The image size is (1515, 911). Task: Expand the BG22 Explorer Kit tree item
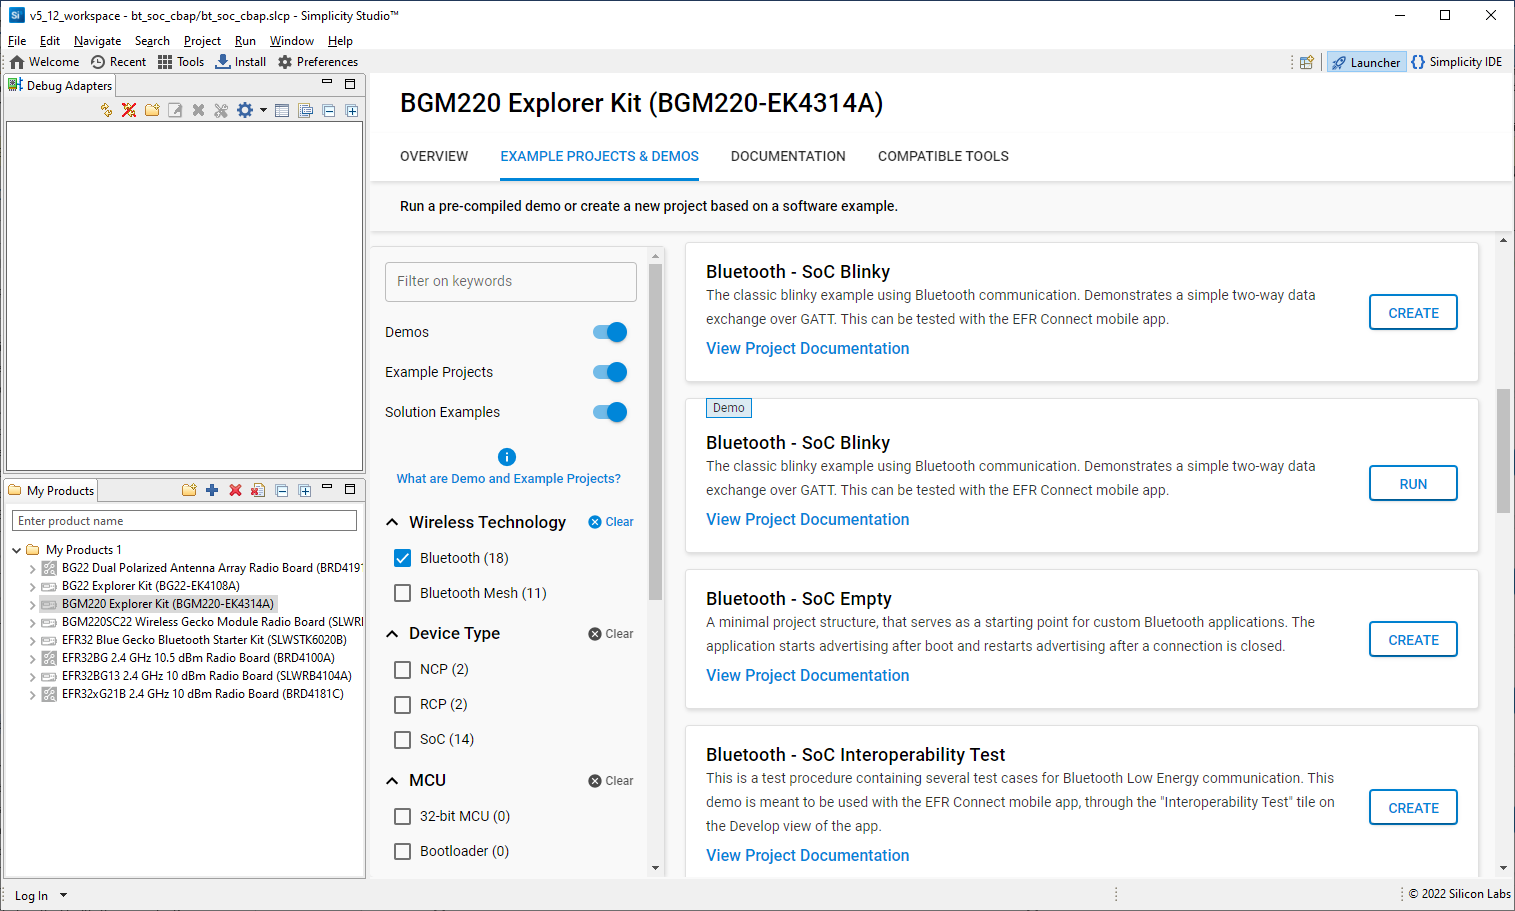pos(30,585)
